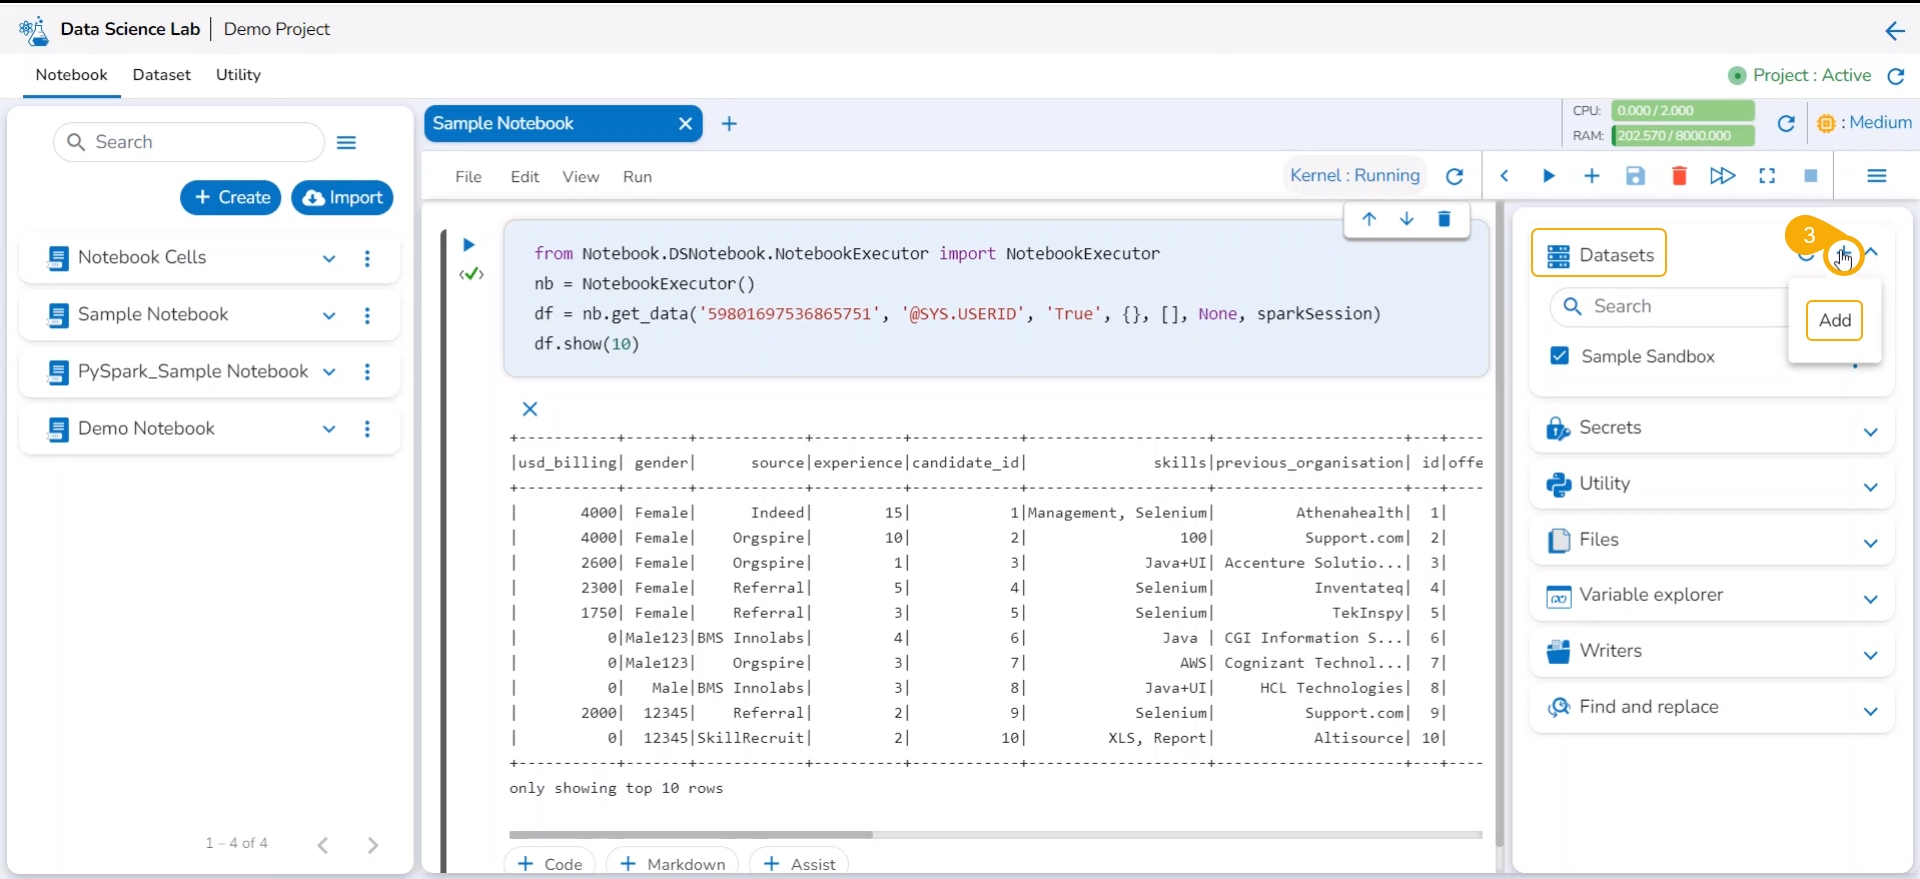The height and width of the screenshot is (879, 1920).
Task: Click the Create button
Action: [231, 198]
